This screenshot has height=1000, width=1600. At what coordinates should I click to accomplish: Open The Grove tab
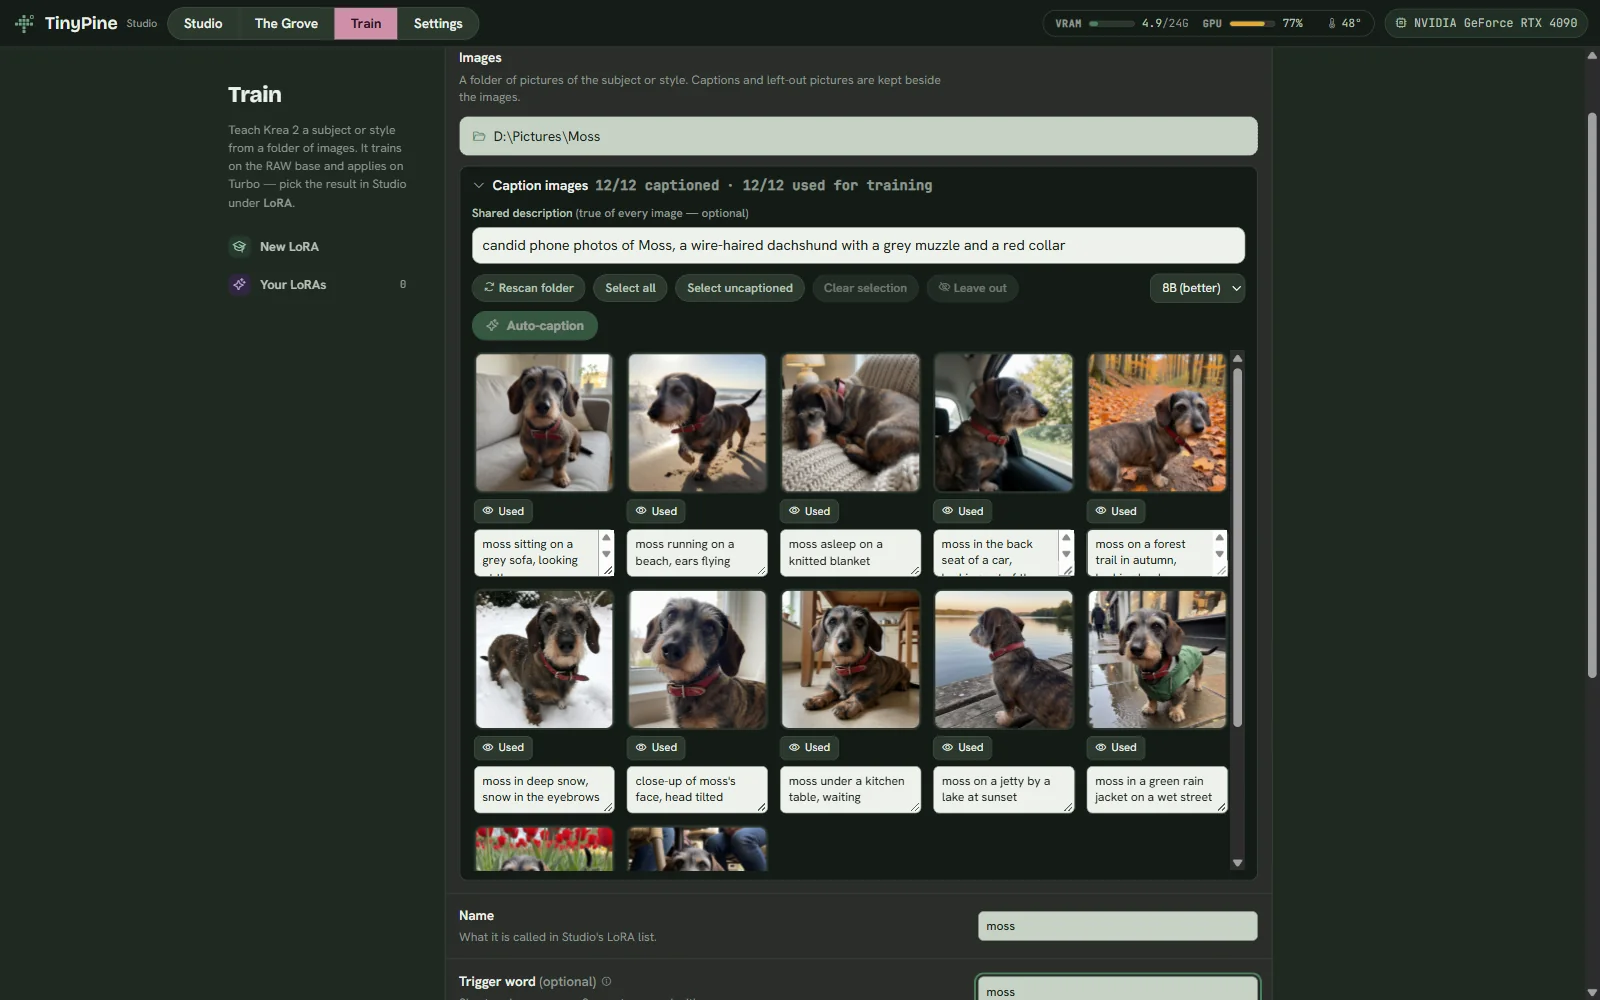pos(286,23)
